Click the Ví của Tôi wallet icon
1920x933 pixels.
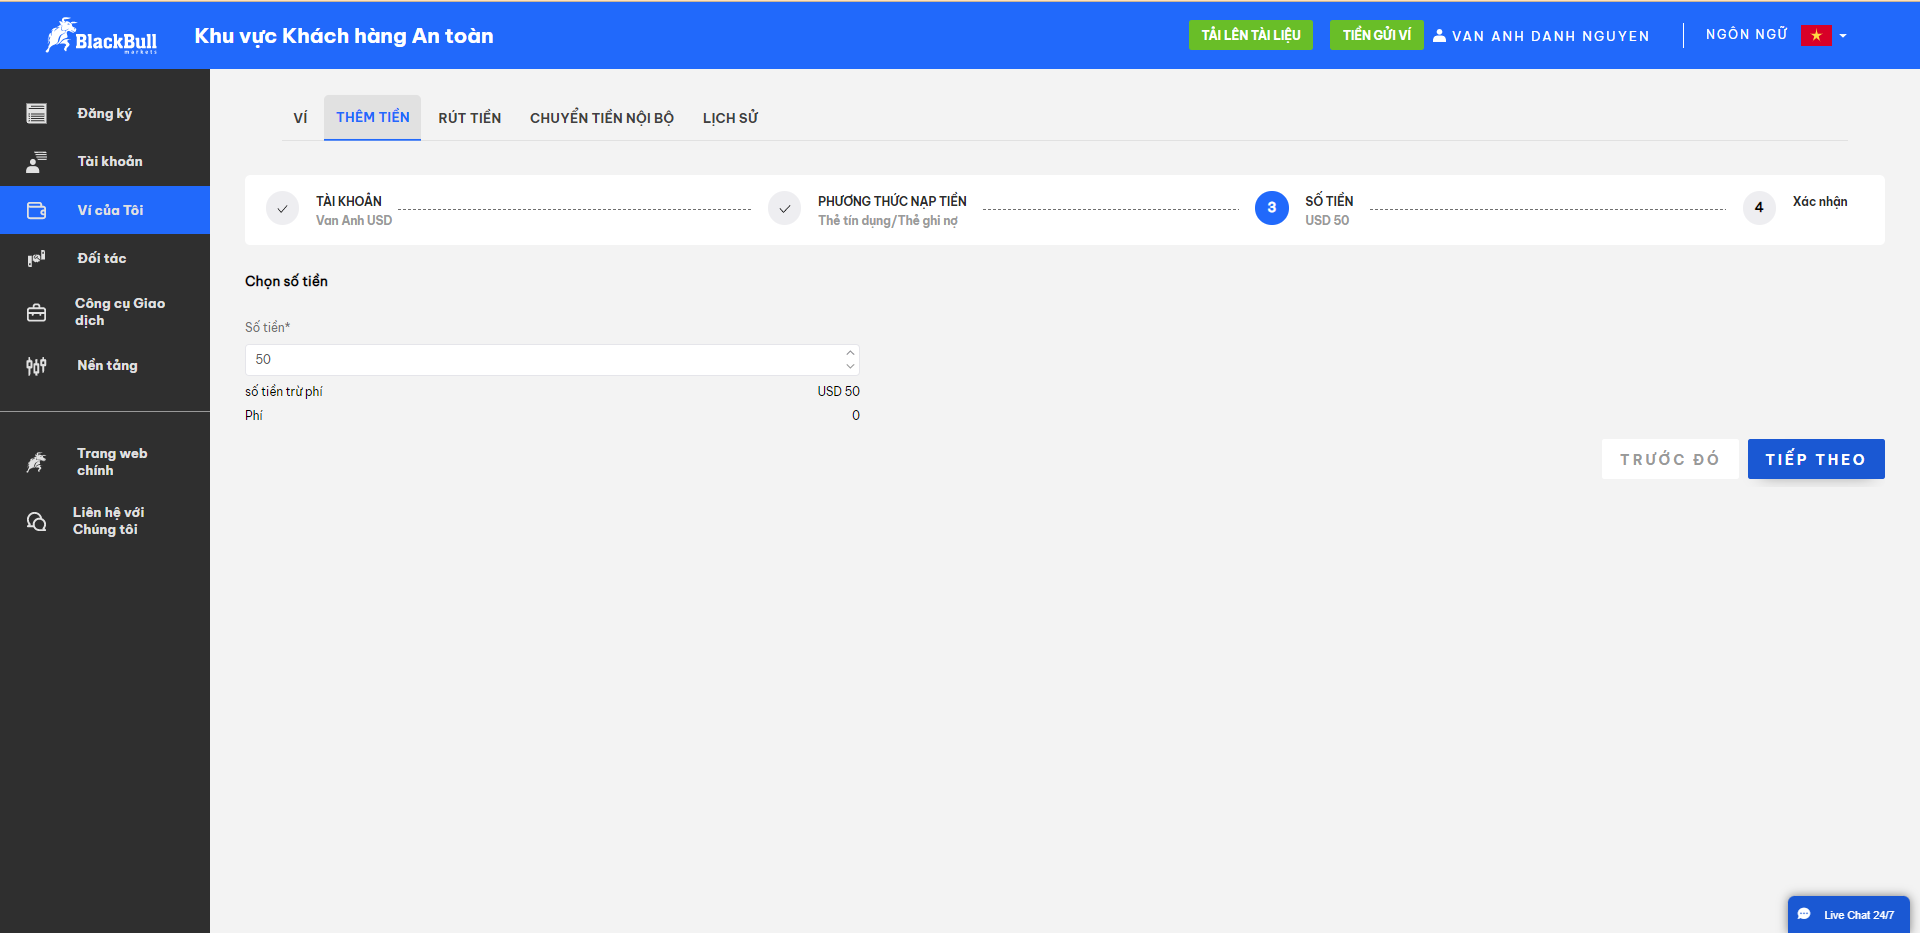[37, 210]
